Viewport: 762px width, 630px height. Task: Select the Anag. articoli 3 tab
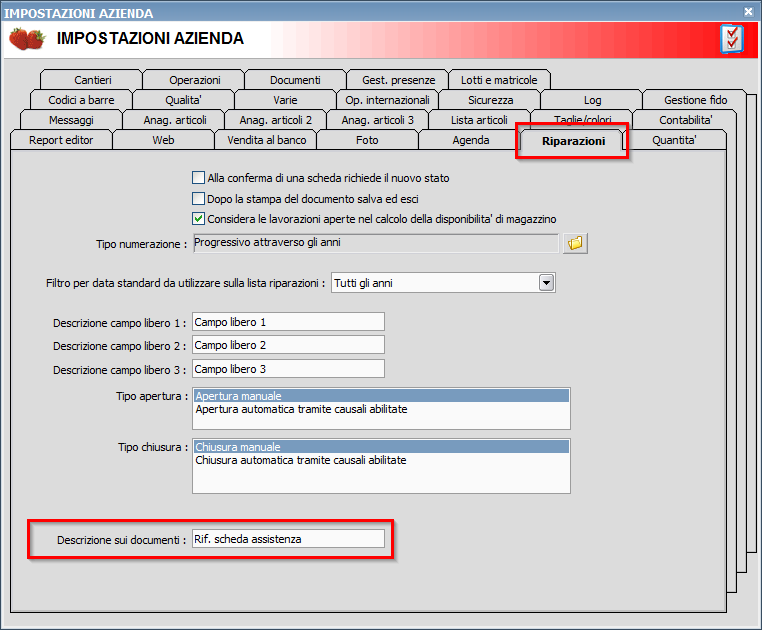click(378, 120)
